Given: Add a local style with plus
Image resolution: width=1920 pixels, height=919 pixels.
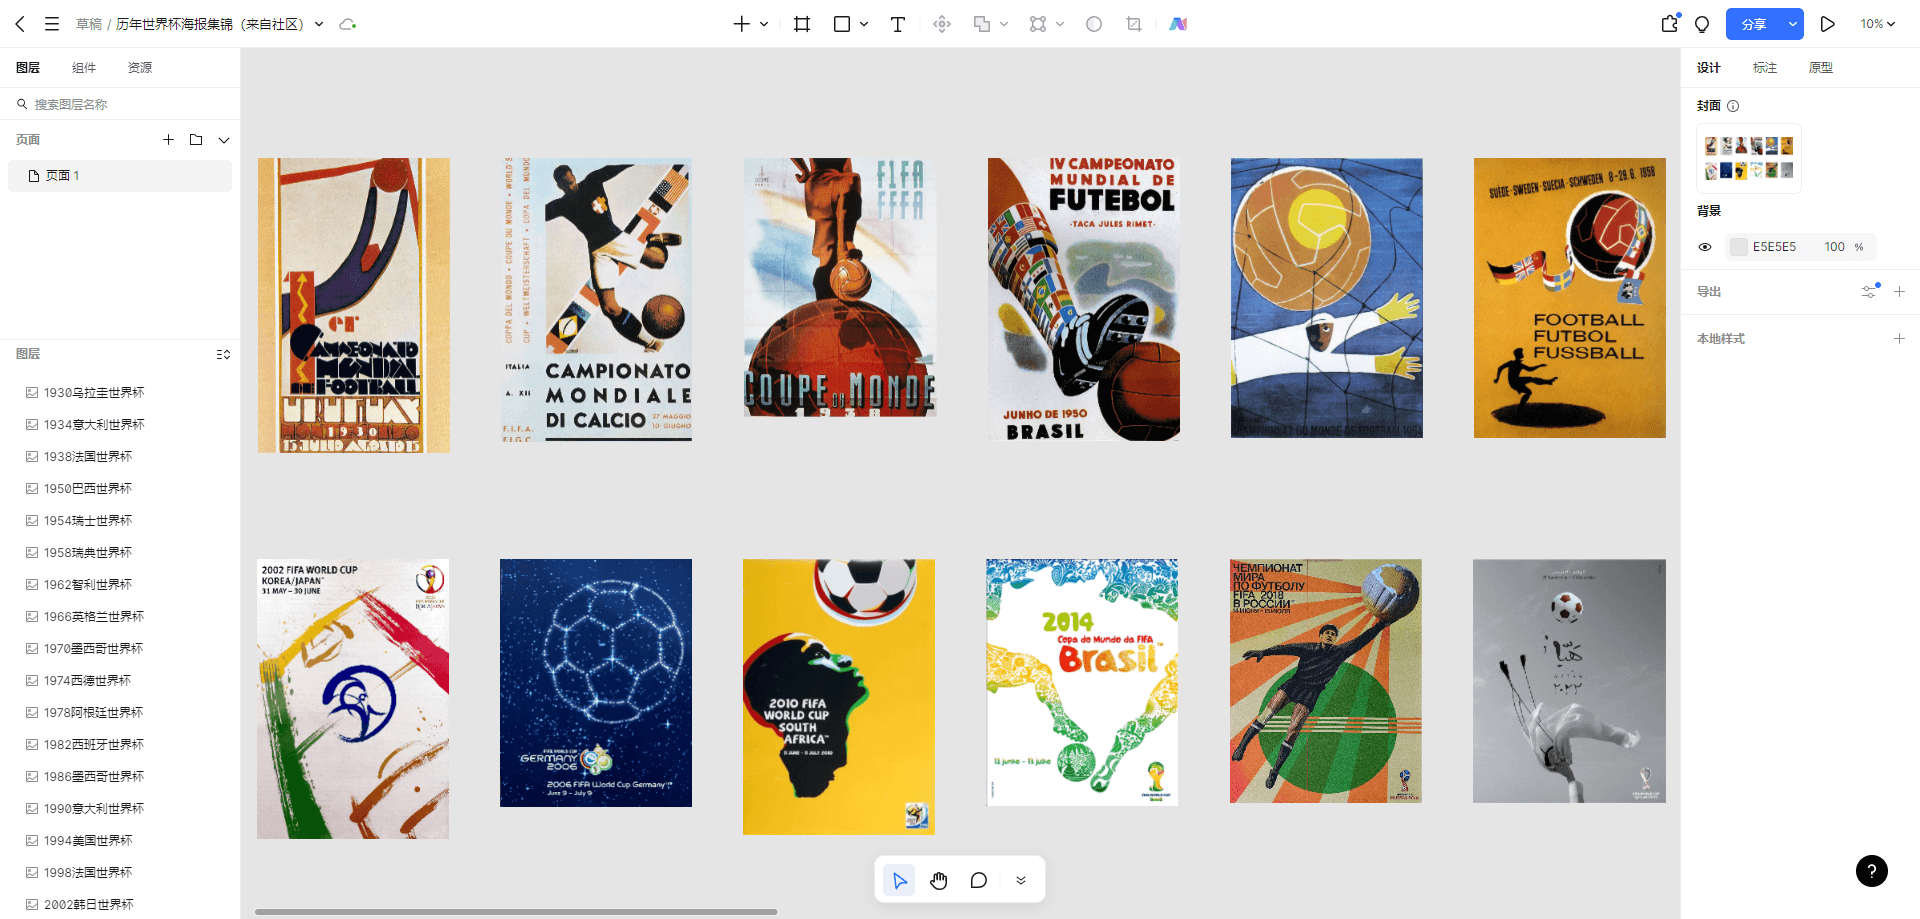Looking at the screenshot, I should tap(1899, 339).
